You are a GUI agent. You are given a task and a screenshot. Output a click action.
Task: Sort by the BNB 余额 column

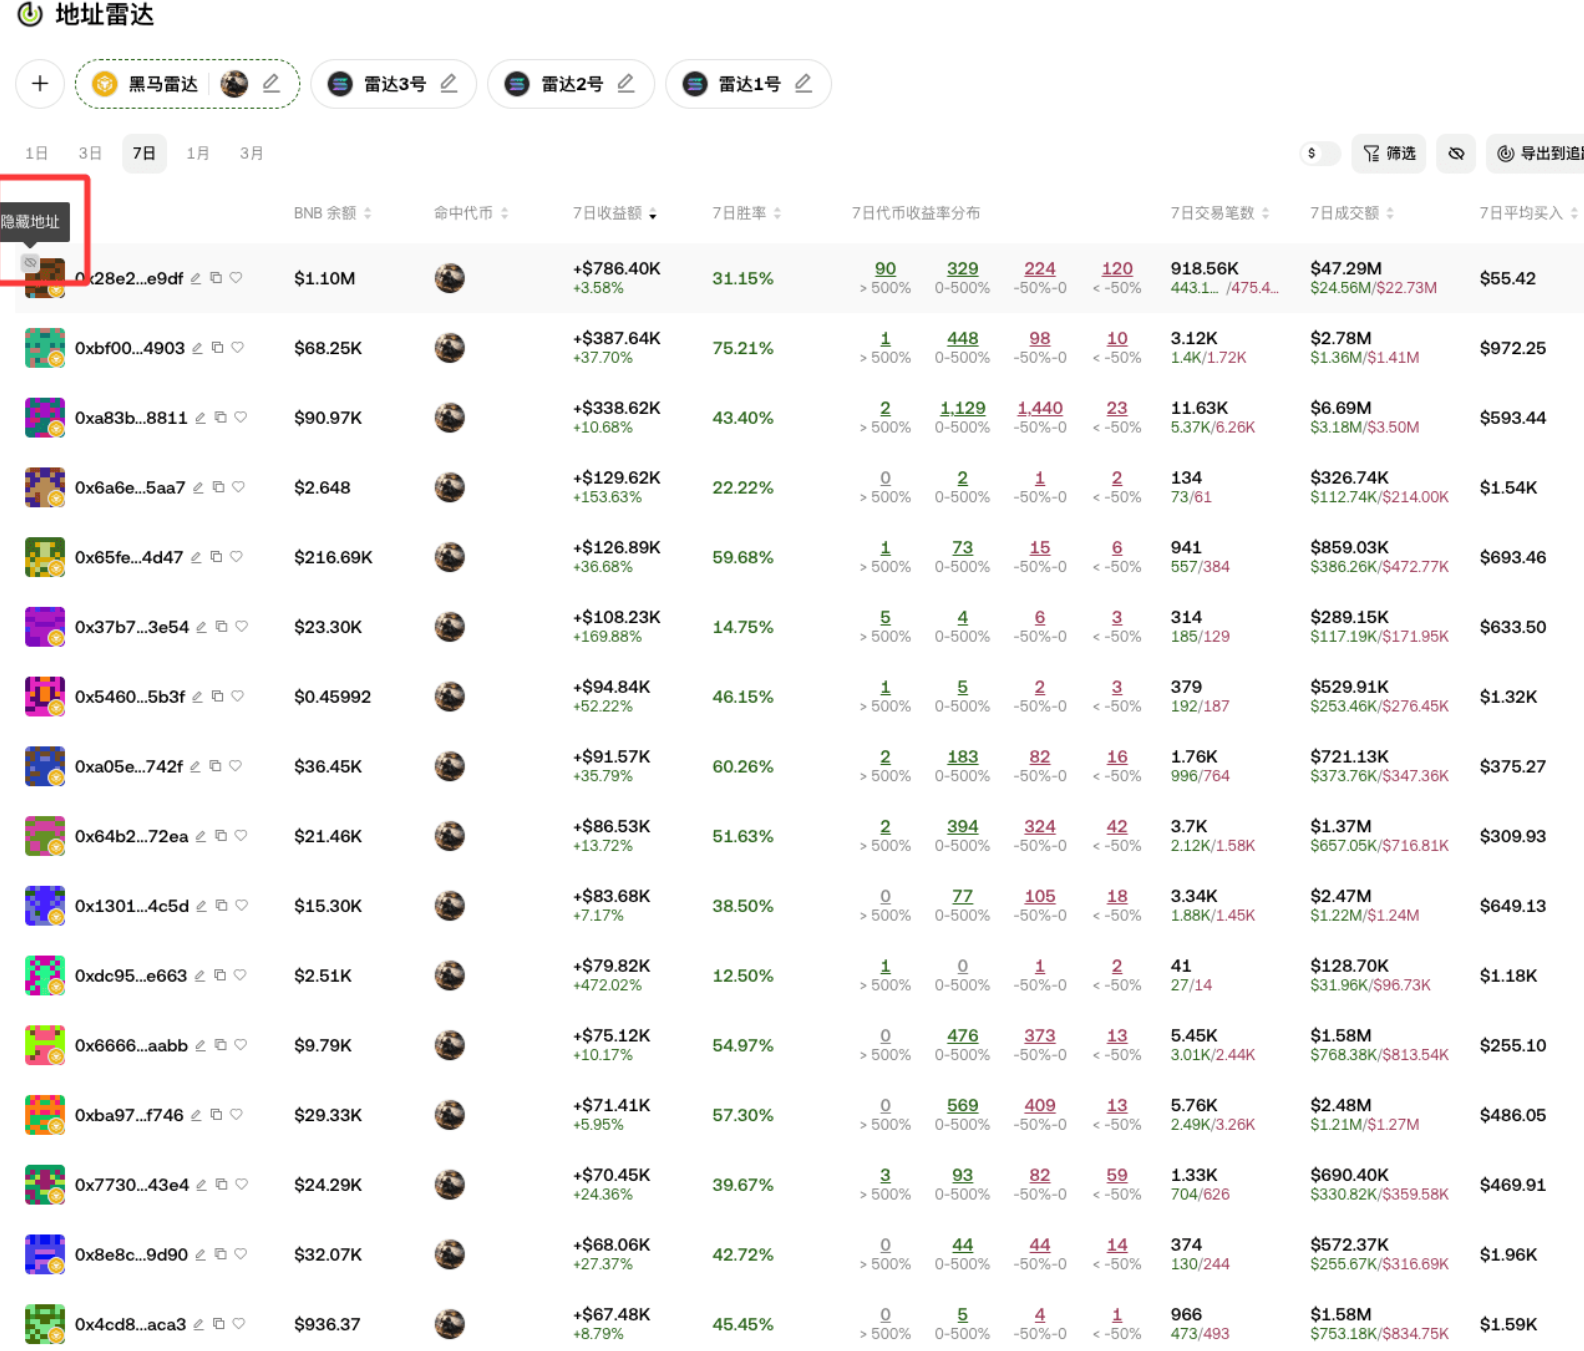[332, 213]
